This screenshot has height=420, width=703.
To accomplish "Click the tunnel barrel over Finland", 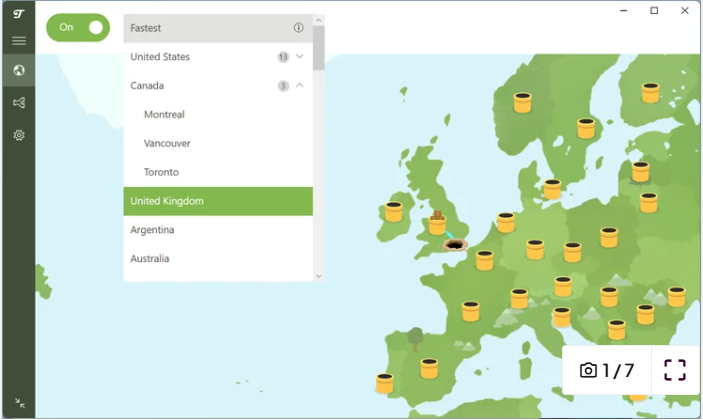I will point(650,93).
